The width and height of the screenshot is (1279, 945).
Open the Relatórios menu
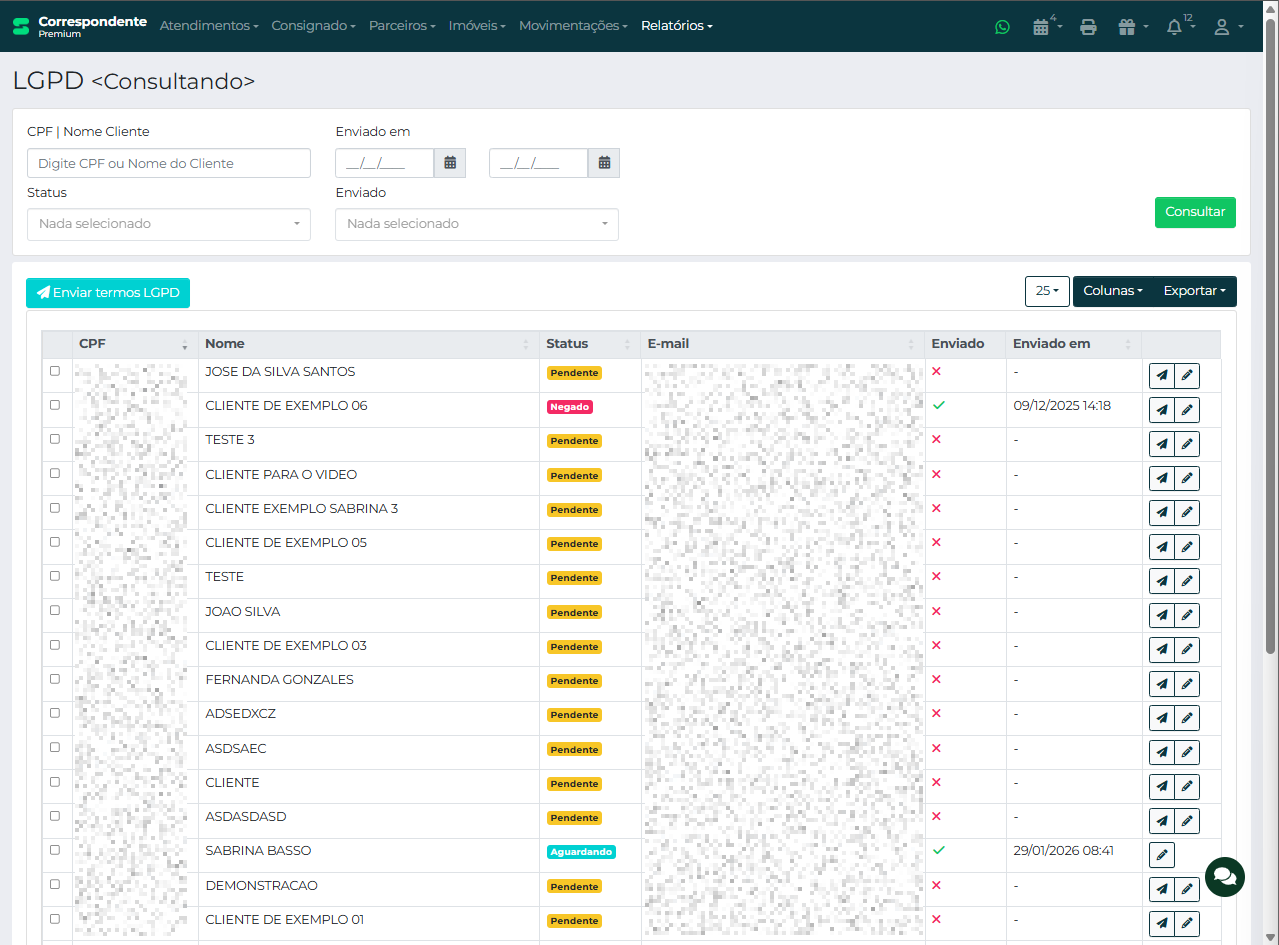tap(676, 26)
